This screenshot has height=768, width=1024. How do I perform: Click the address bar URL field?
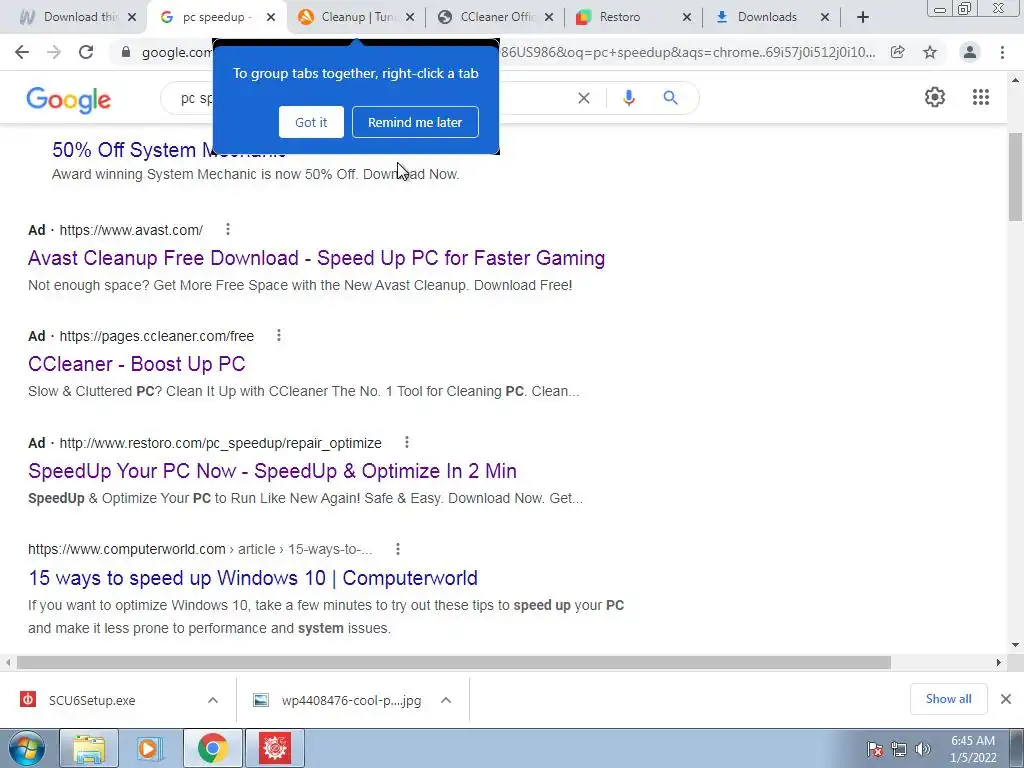coord(509,52)
